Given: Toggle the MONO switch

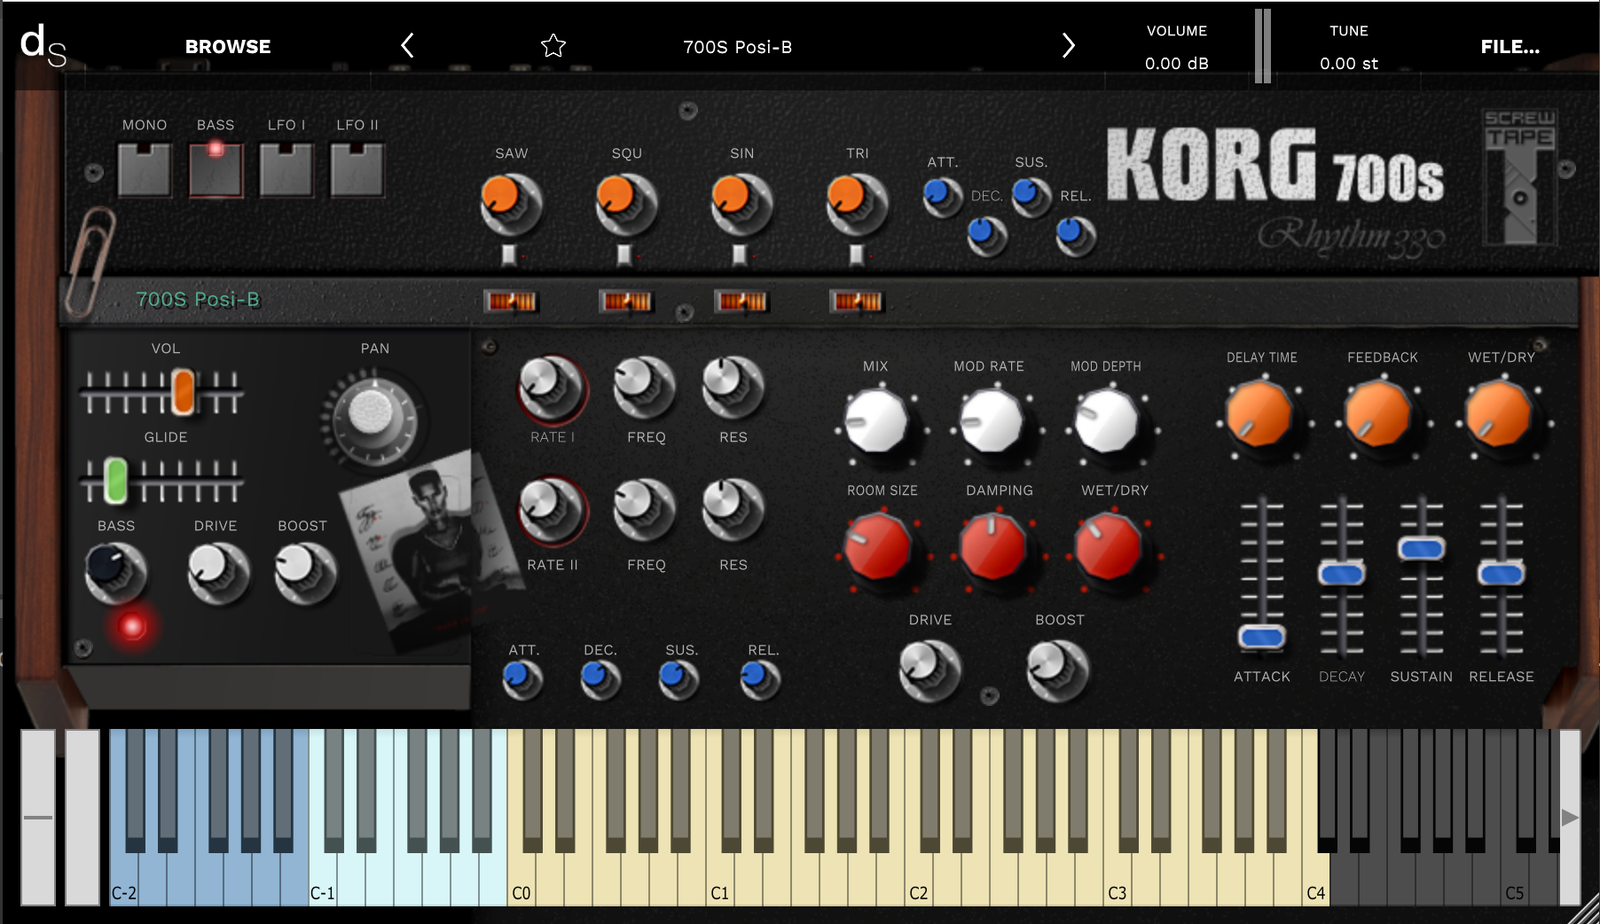Looking at the screenshot, I should click(x=144, y=169).
